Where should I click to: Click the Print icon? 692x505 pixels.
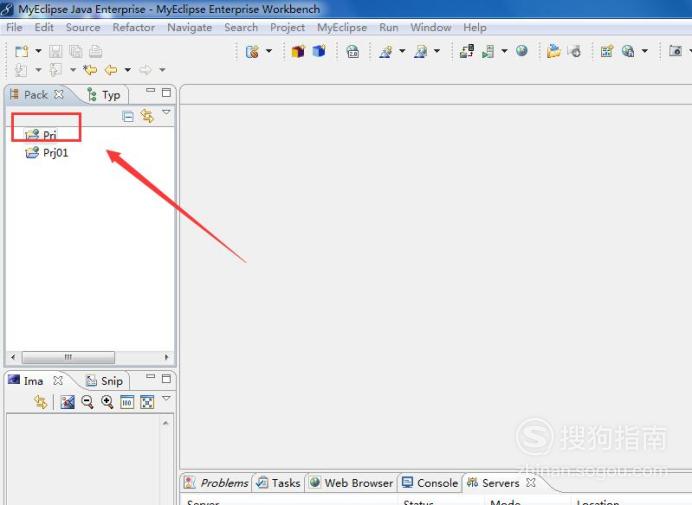(95, 51)
